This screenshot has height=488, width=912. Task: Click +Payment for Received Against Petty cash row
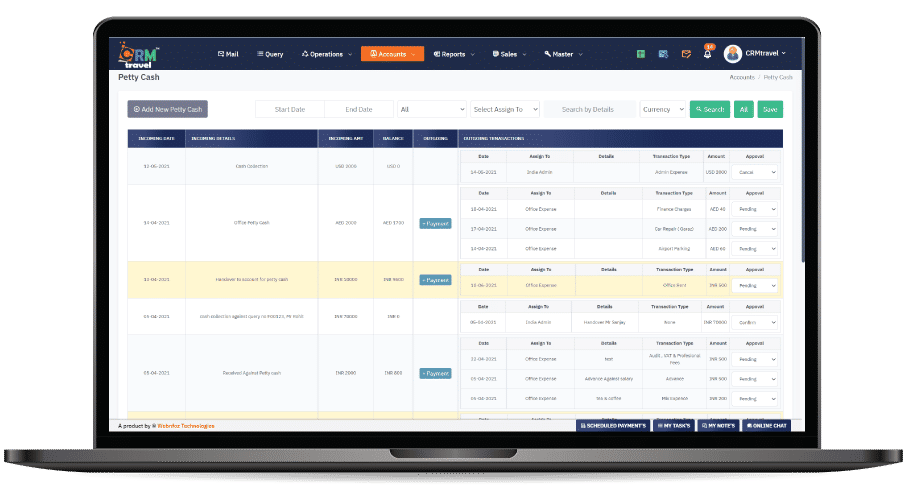435,373
